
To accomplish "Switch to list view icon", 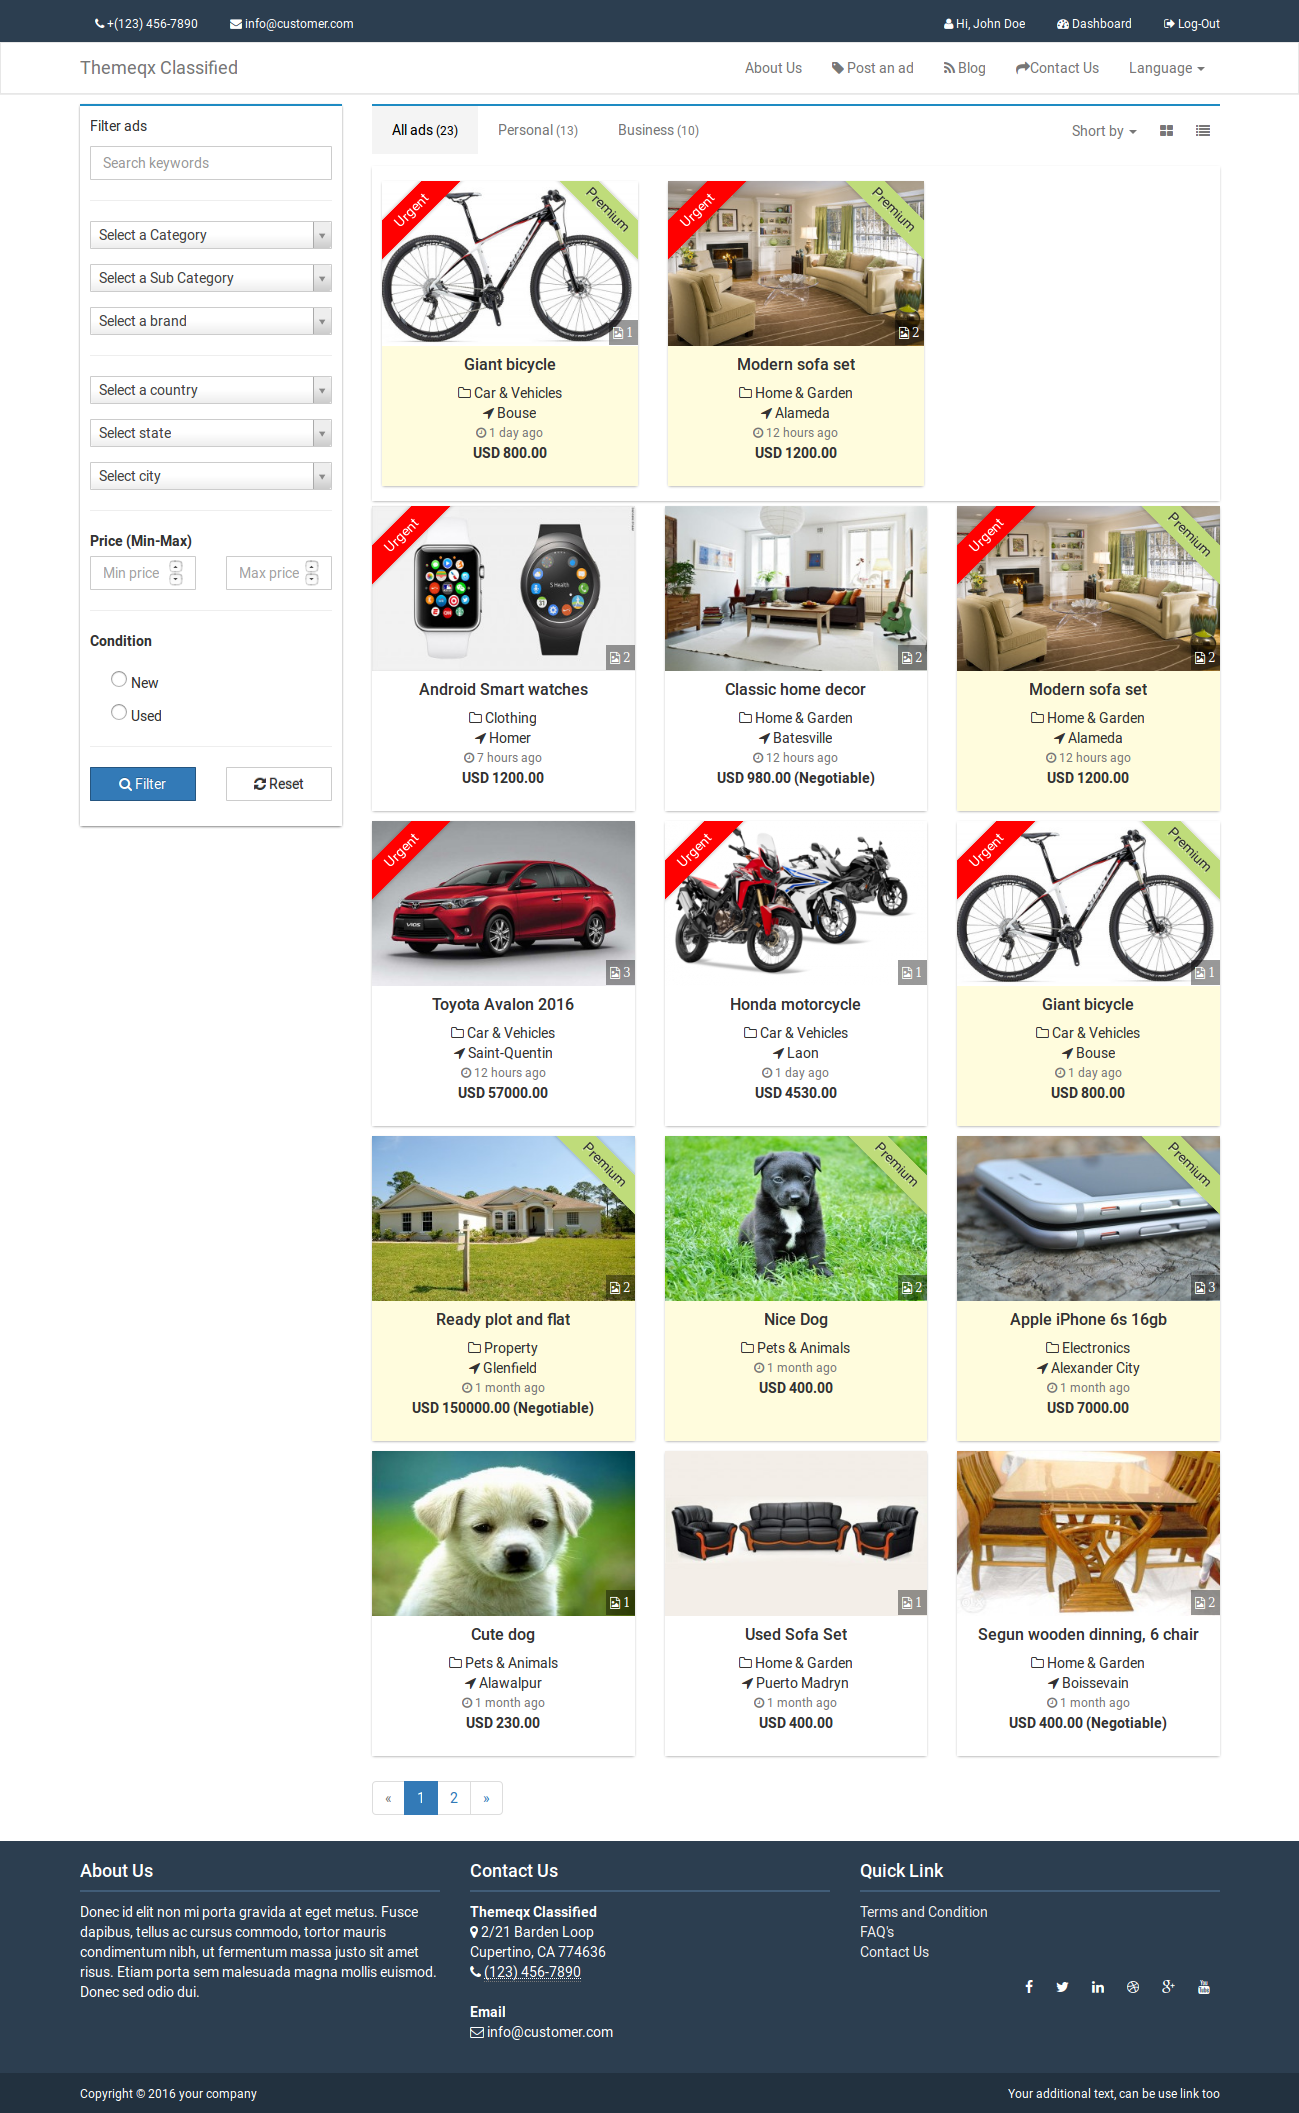I will [1203, 131].
